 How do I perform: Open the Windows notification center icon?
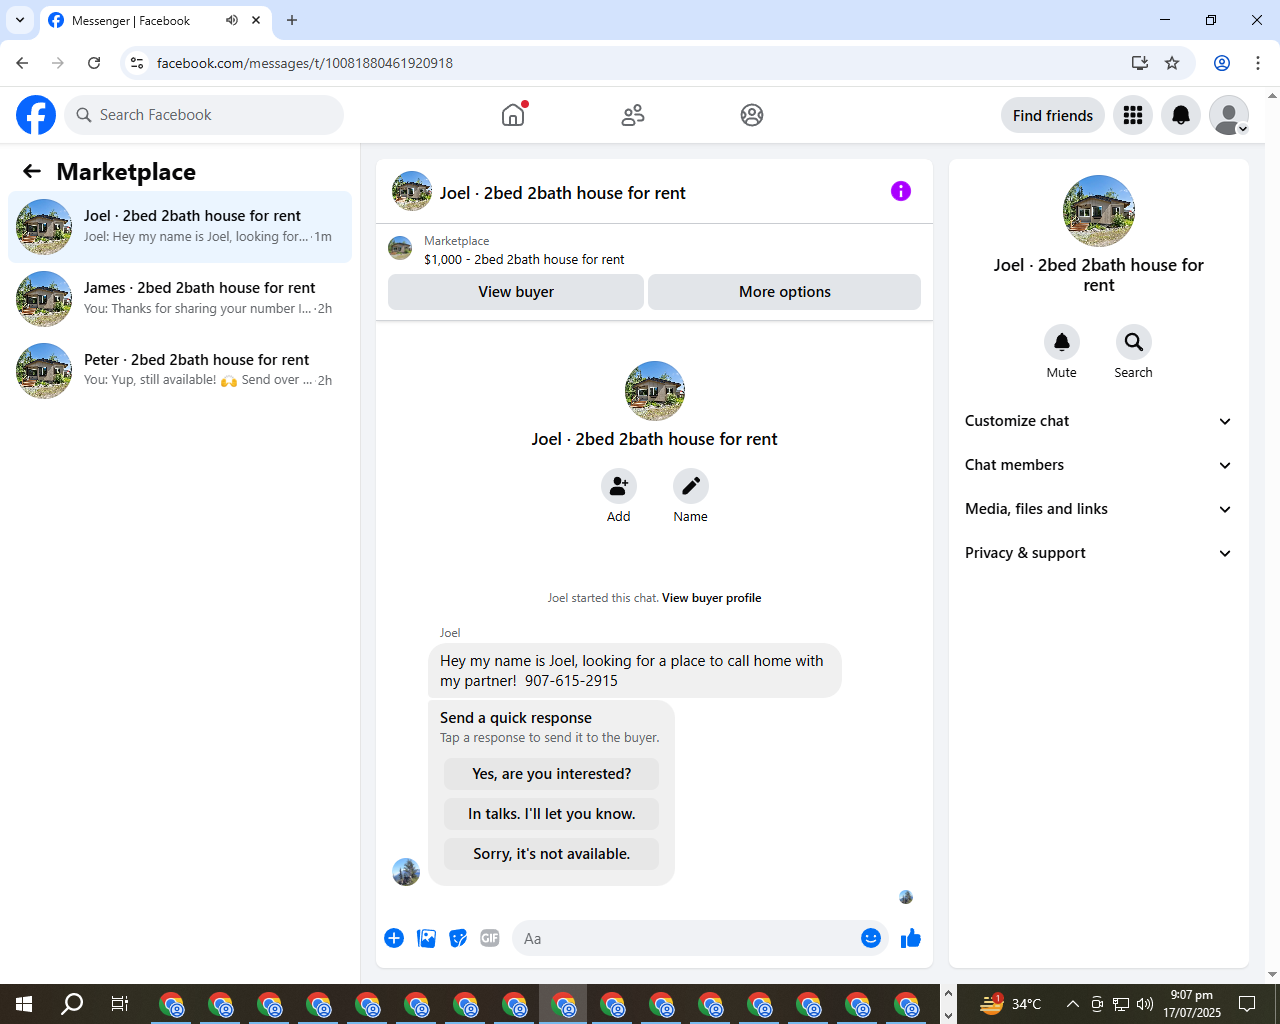click(x=1247, y=1004)
